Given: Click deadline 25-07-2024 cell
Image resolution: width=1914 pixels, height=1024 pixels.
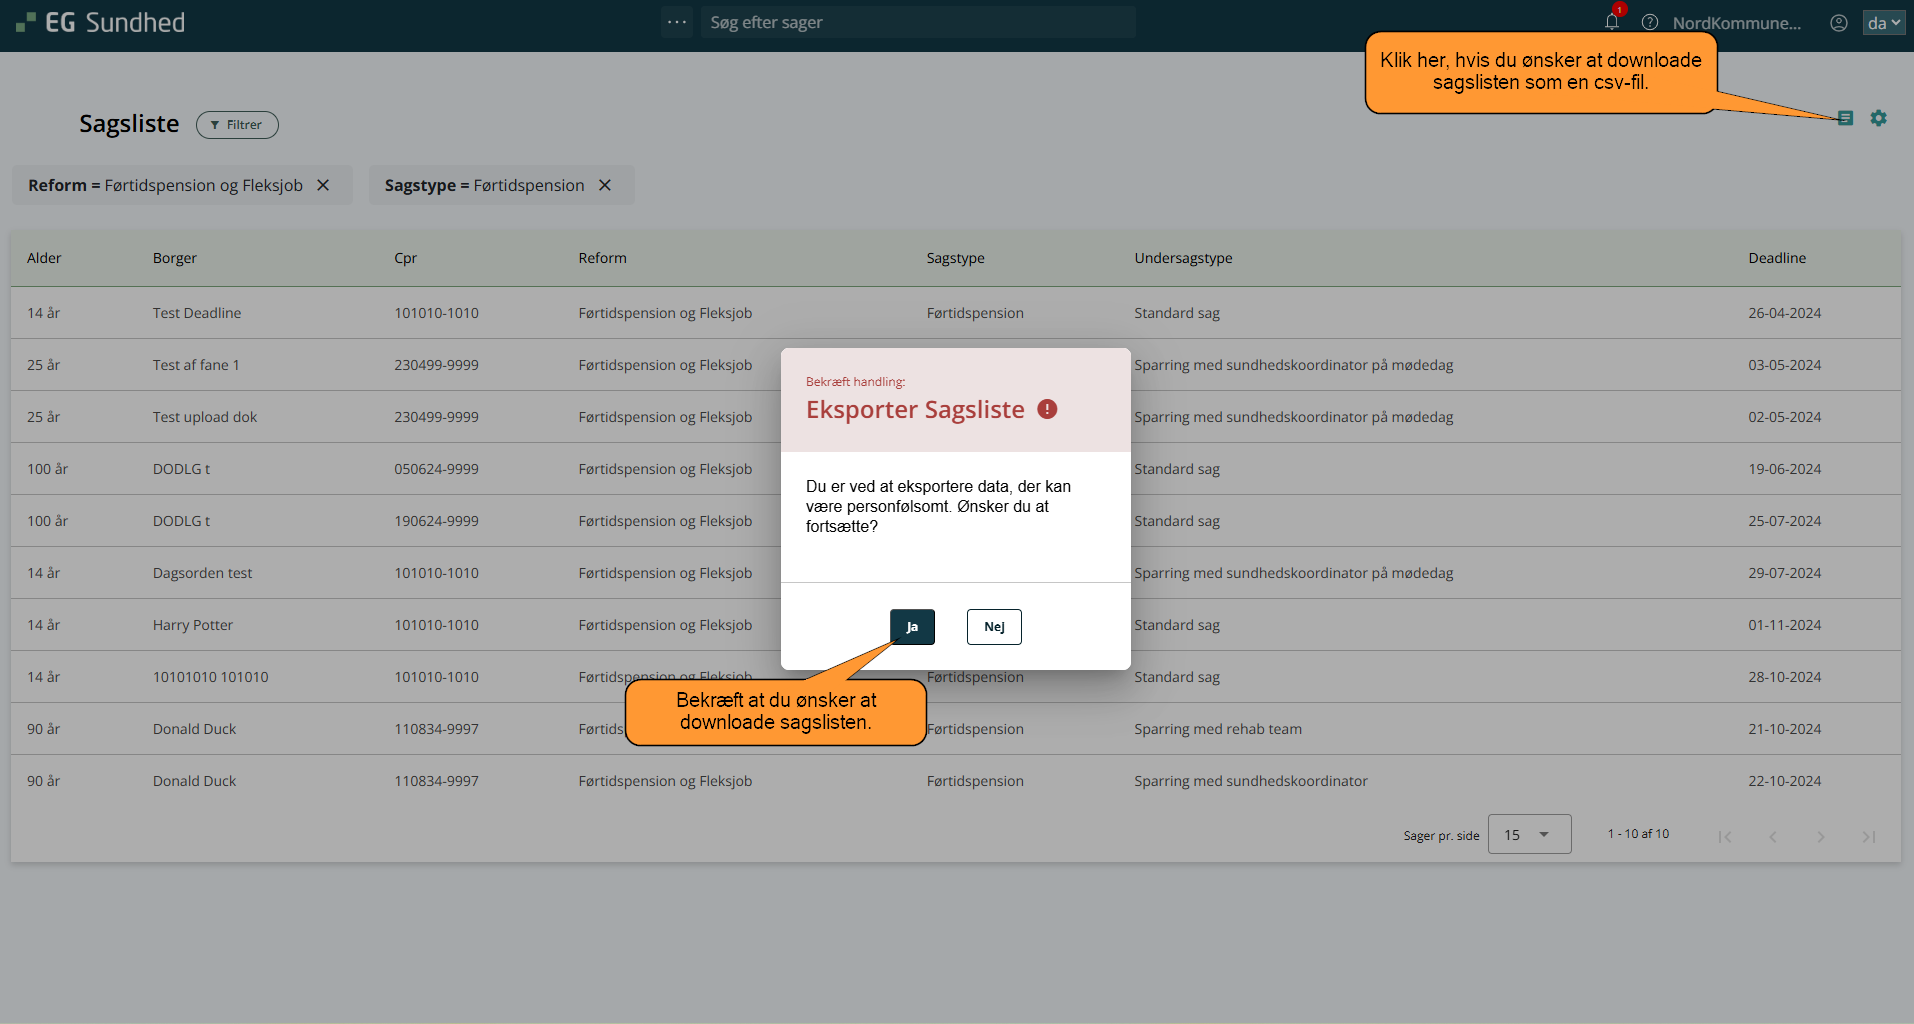Looking at the screenshot, I should [x=1785, y=521].
